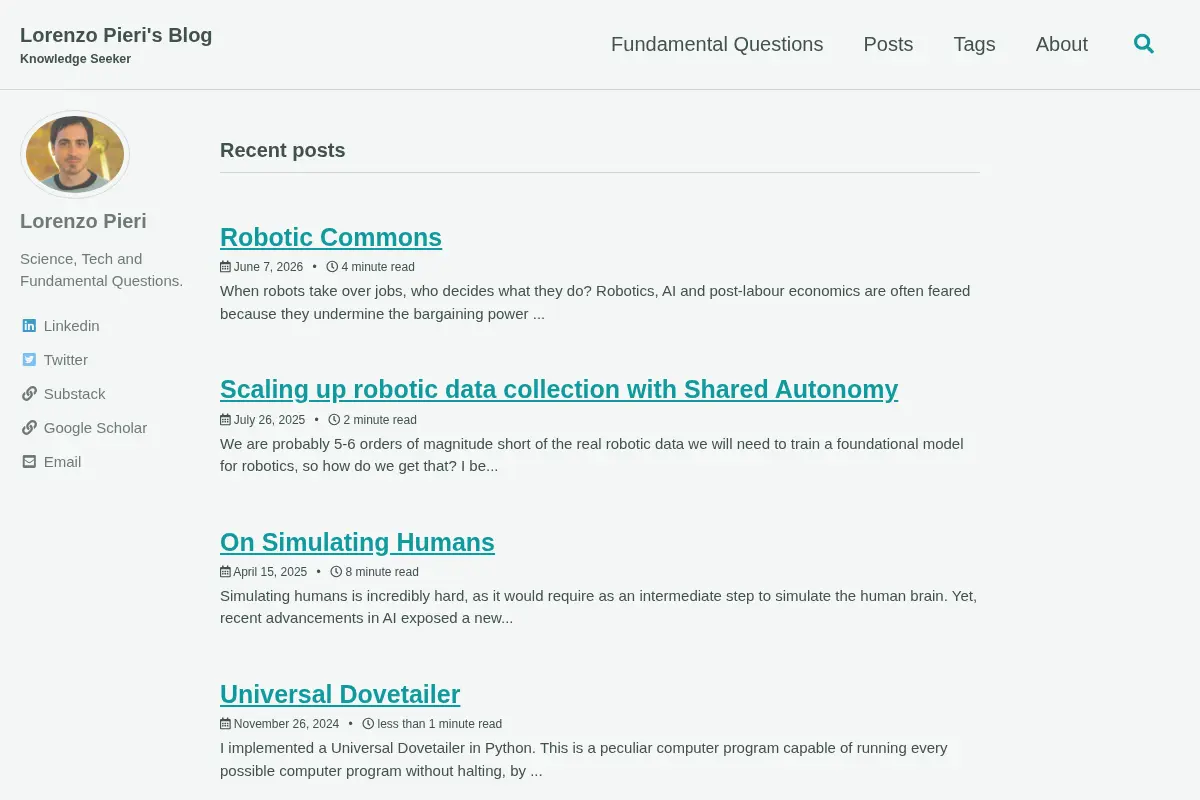Viewport: 1200px width, 800px height.
Task: Open the On Simulating Humans article
Action: pos(357,542)
